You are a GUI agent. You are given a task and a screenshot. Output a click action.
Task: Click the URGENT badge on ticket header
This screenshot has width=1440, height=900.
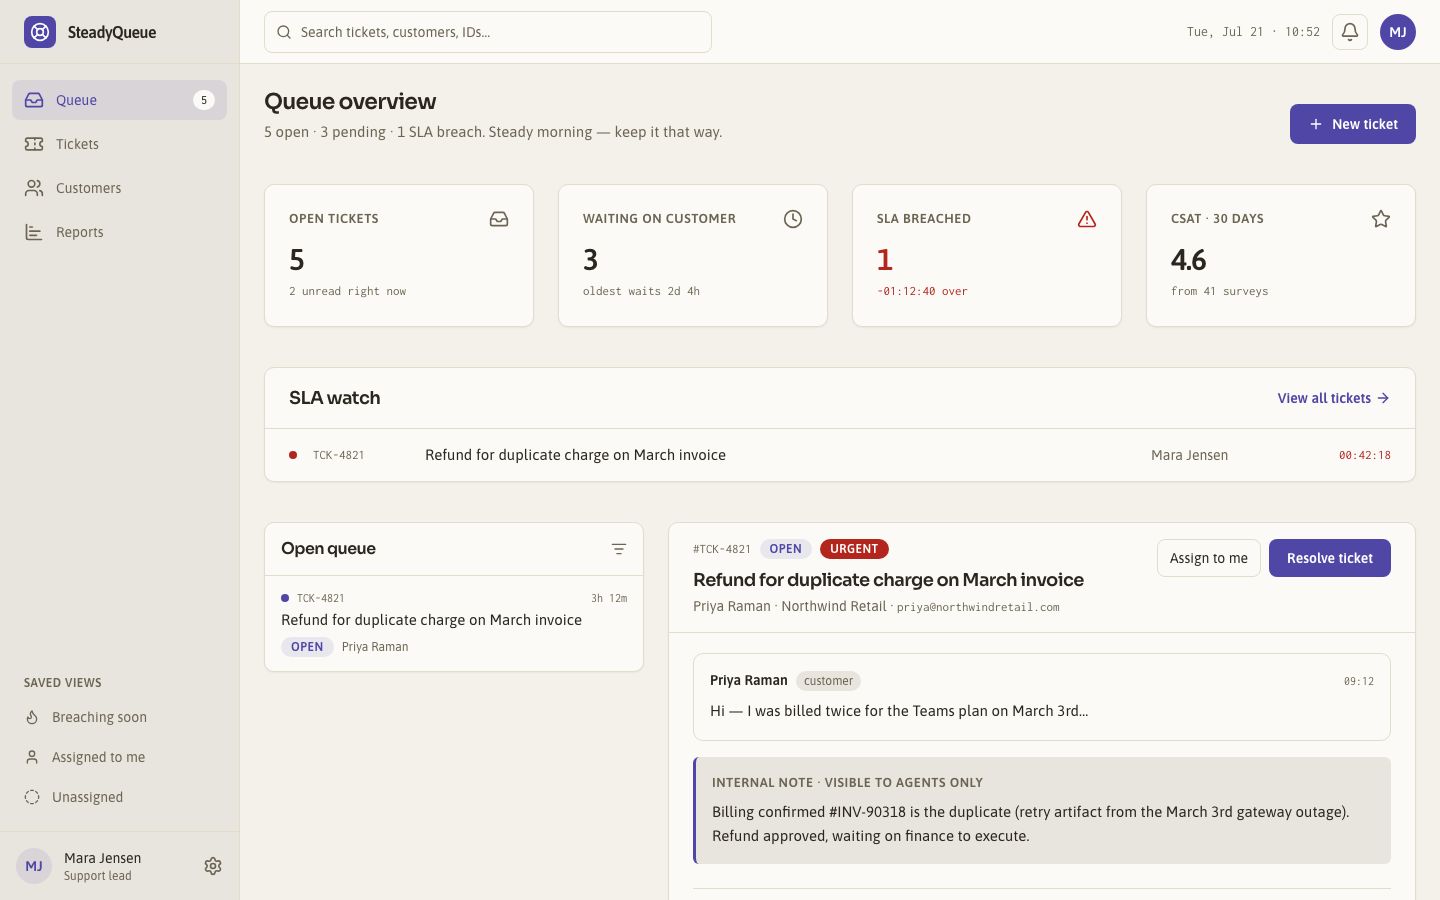[854, 549]
